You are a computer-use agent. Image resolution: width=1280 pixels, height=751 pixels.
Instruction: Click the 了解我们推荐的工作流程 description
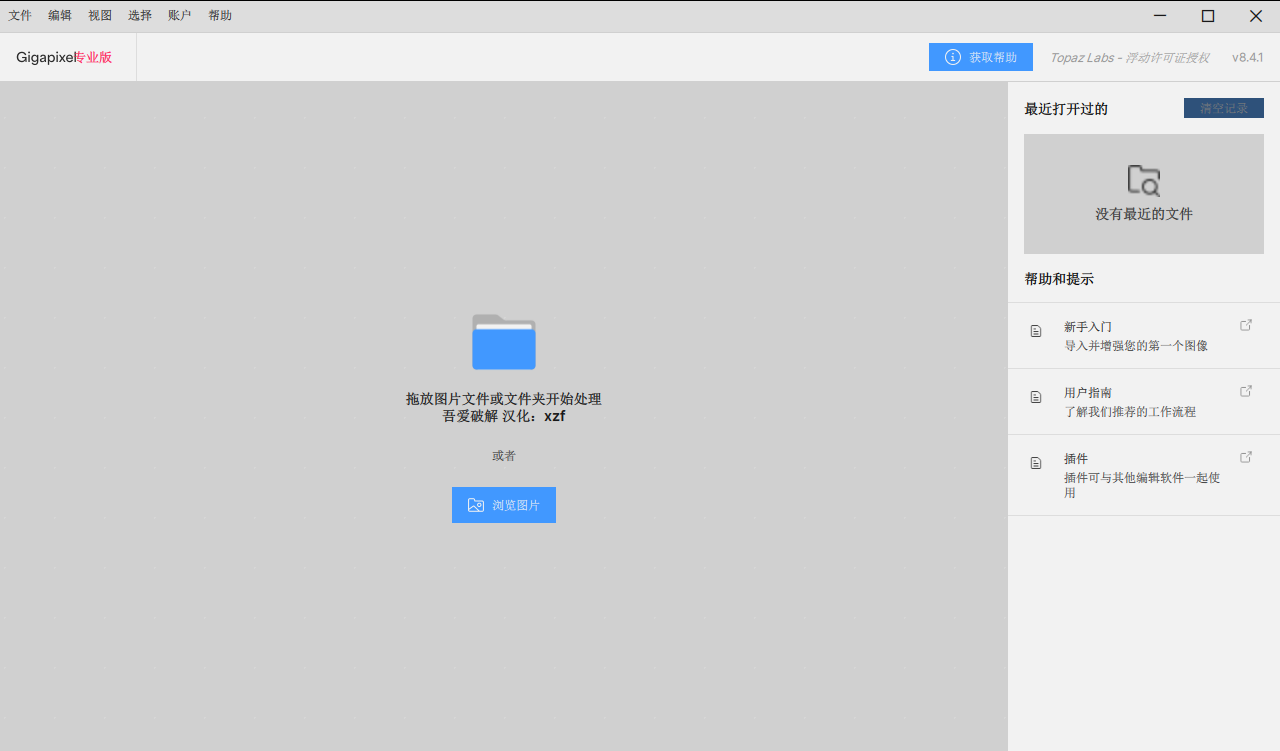(1130, 412)
